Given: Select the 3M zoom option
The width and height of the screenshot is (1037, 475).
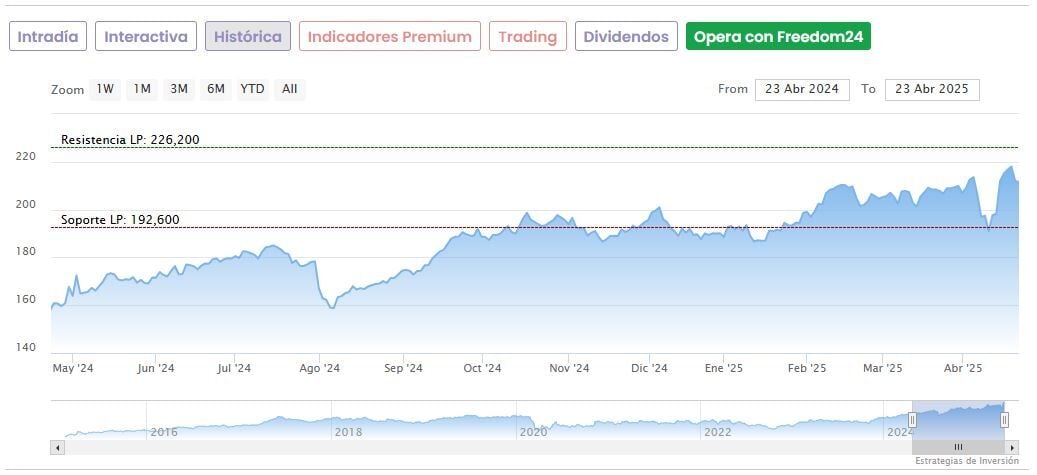Looking at the screenshot, I should click(179, 89).
